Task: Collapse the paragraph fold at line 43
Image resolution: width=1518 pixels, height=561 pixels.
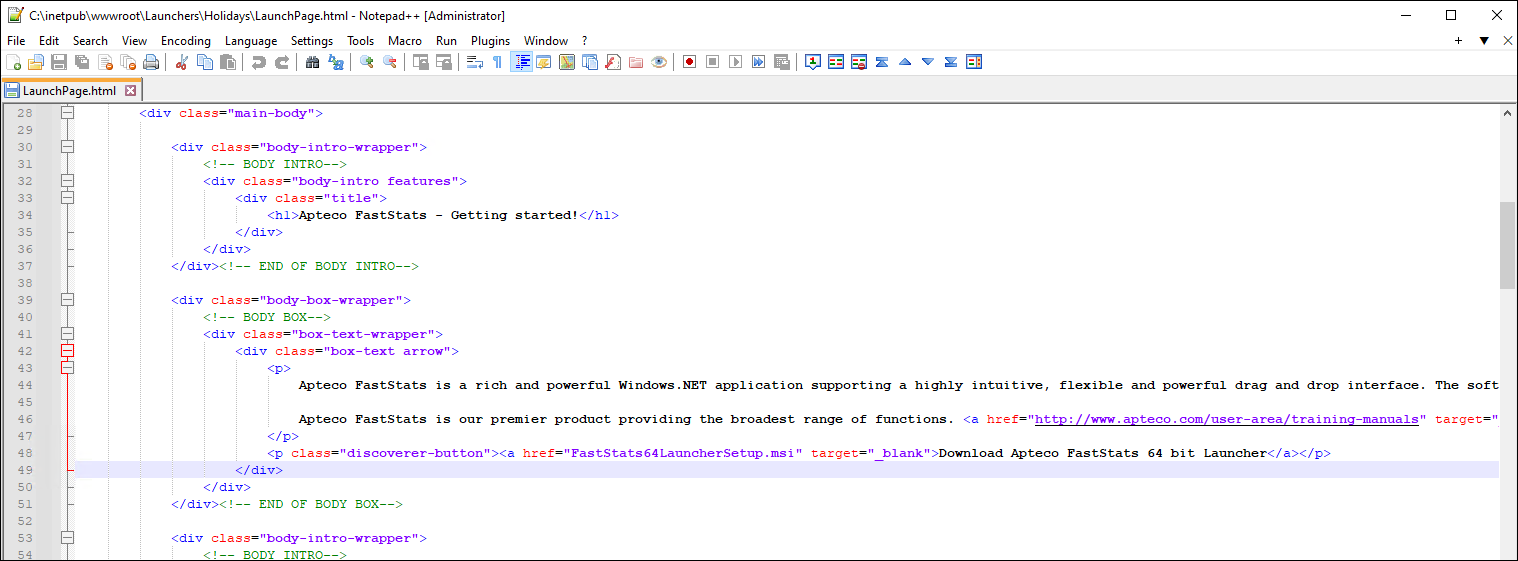Action: (68, 368)
